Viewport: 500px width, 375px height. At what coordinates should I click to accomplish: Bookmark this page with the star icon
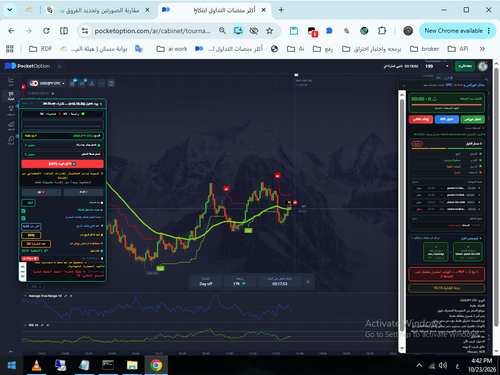269,31
